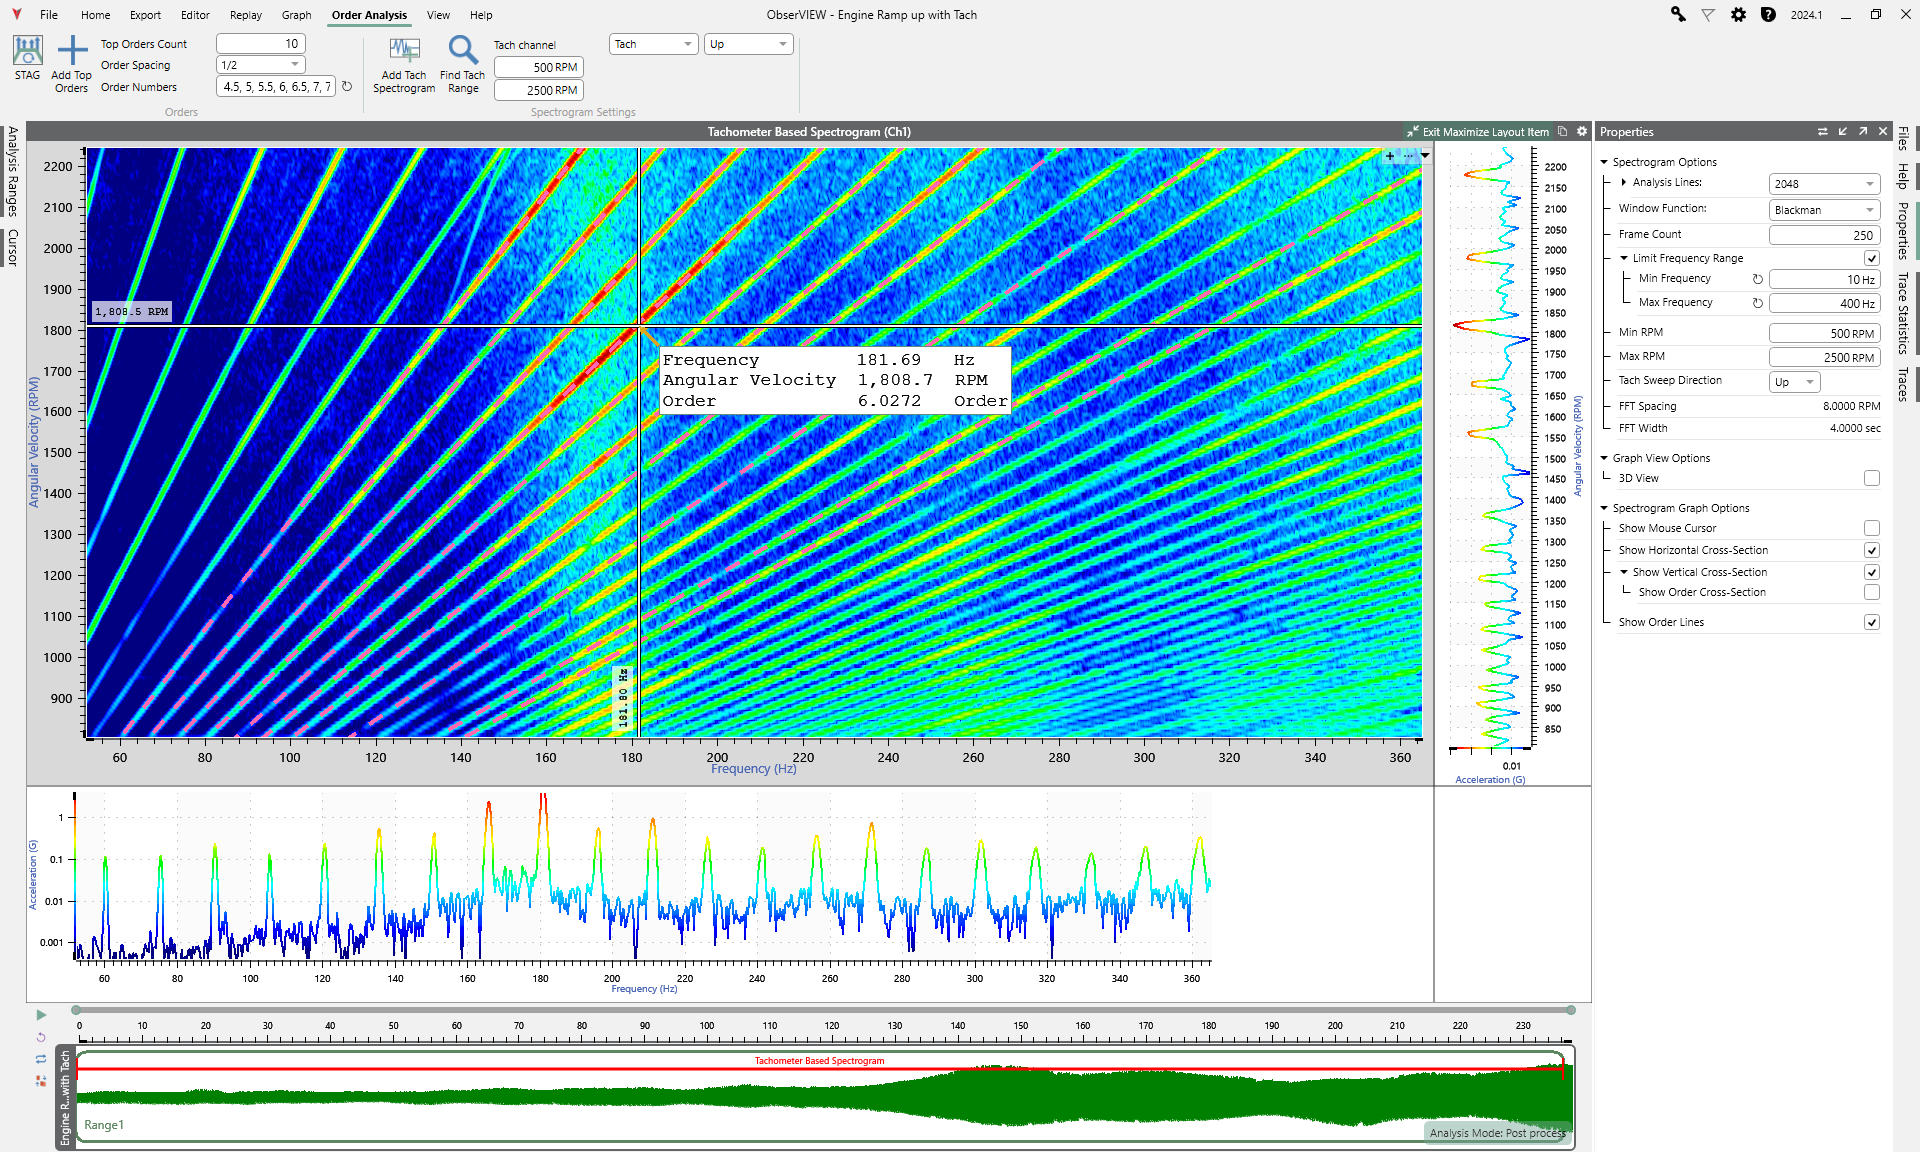Enable the 3D View checkbox
This screenshot has height=1152, width=1920.
pyautogui.click(x=1871, y=478)
